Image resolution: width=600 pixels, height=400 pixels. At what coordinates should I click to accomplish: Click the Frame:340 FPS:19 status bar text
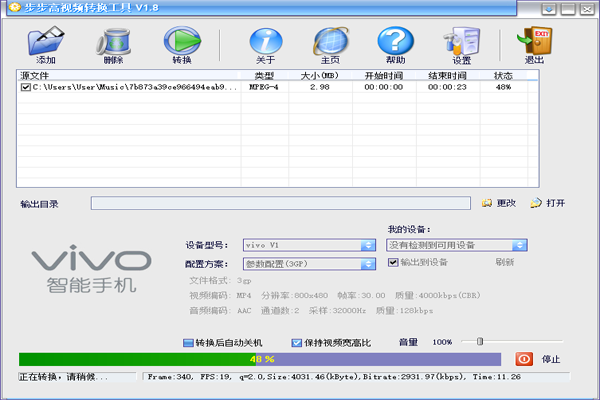click(334, 377)
